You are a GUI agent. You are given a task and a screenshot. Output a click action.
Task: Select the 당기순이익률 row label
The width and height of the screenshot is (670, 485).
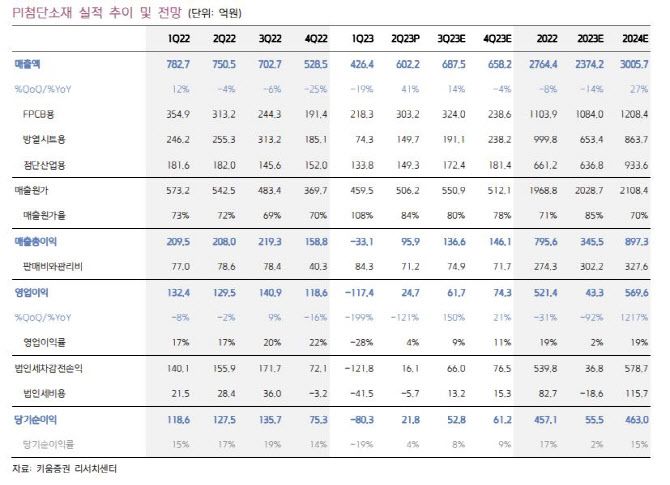click(47, 441)
